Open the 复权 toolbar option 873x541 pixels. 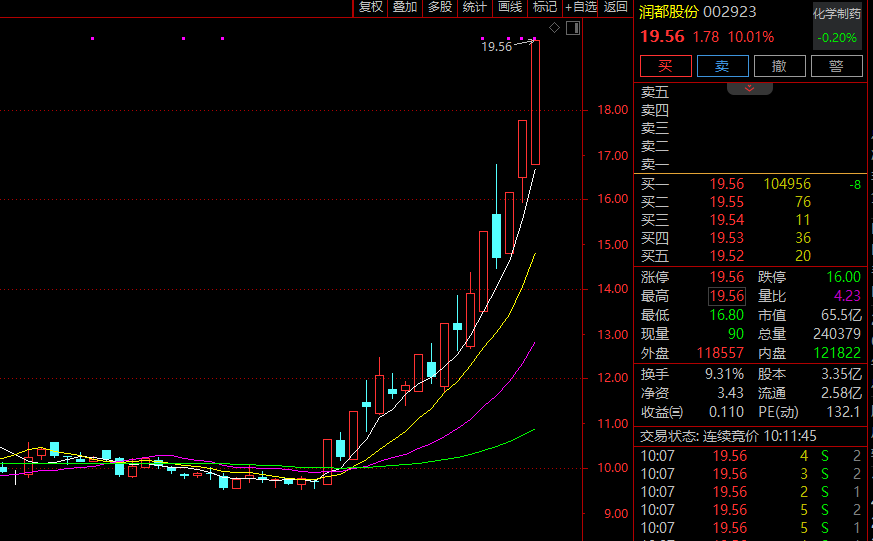pos(371,7)
